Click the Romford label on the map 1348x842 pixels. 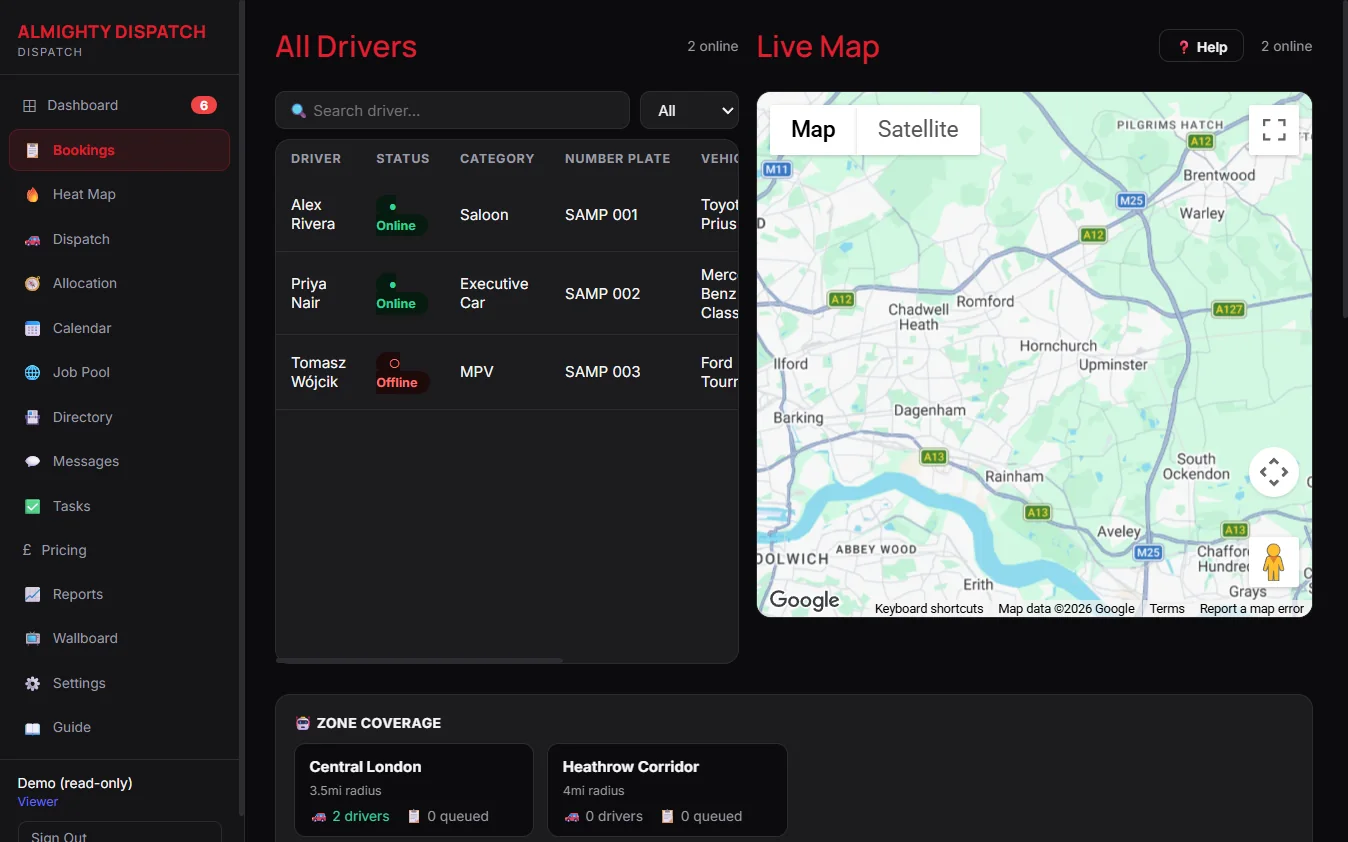click(x=985, y=301)
